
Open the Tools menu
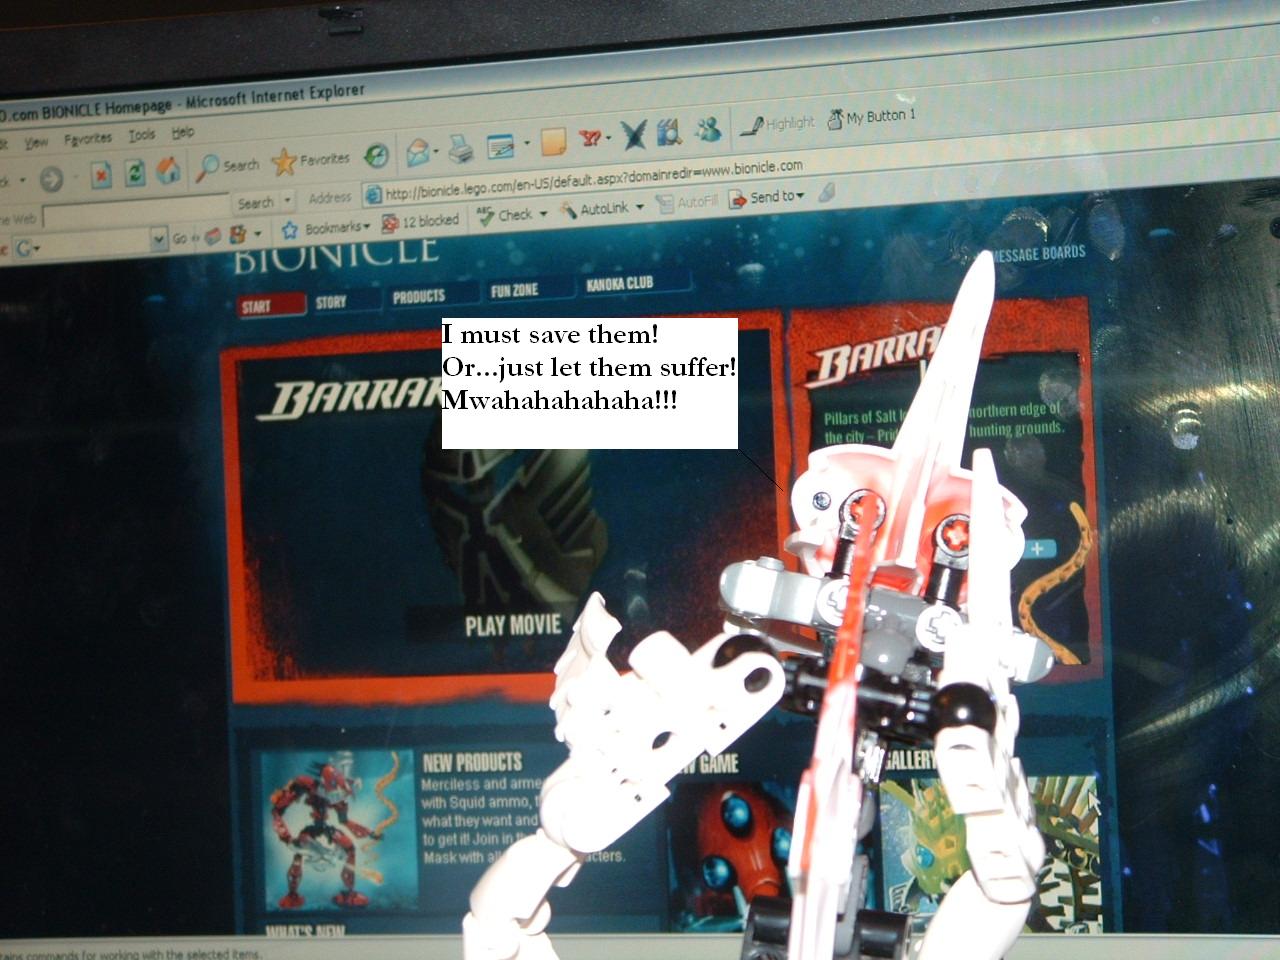pyautogui.click(x=142, y=135)
